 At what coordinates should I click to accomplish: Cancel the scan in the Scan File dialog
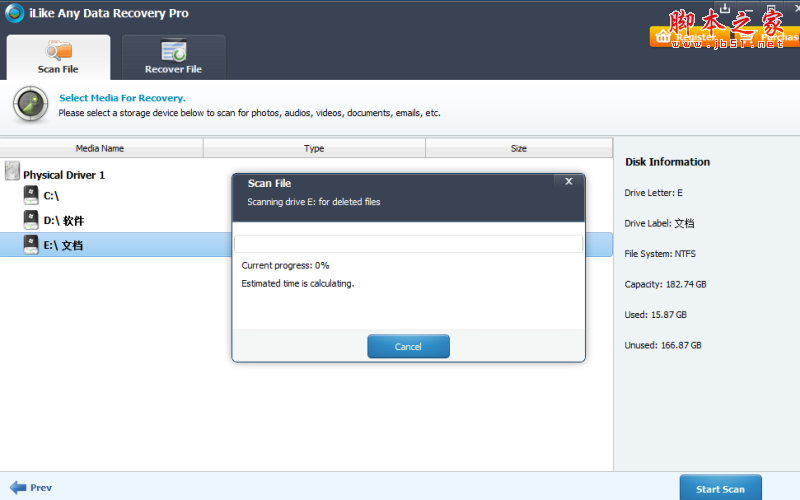pos(408,346)
